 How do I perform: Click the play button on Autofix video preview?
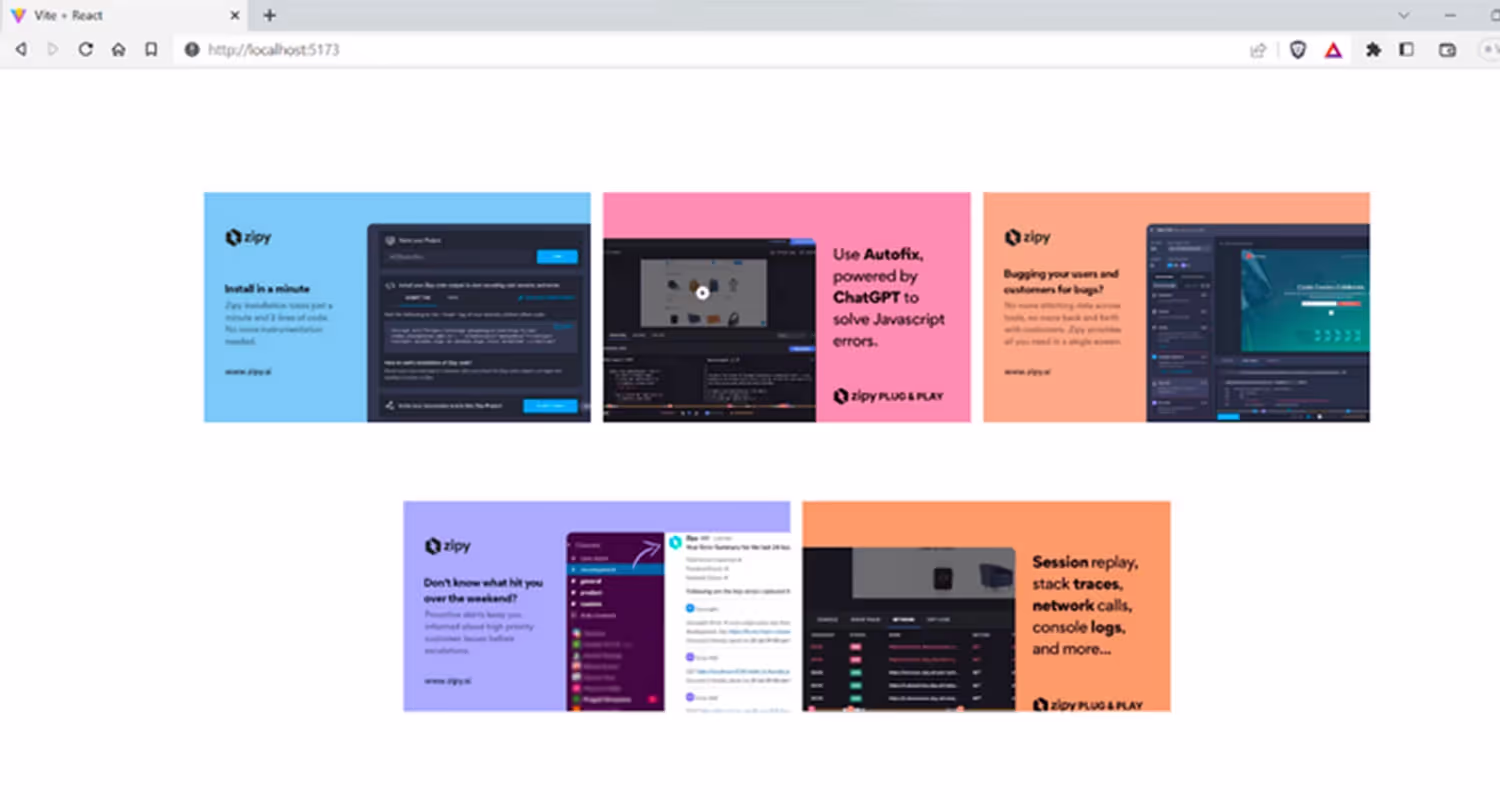(x=703, y=293)
